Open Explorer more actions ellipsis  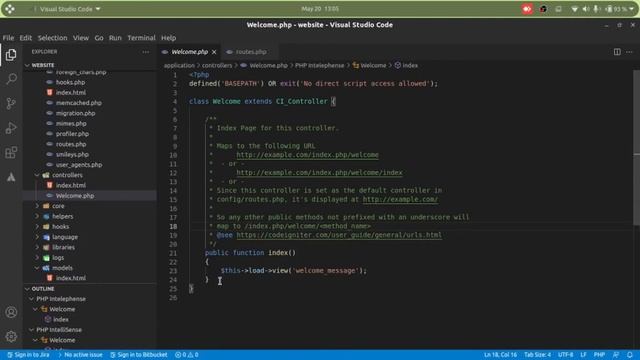pyautogui.click(x=146, y=52)
